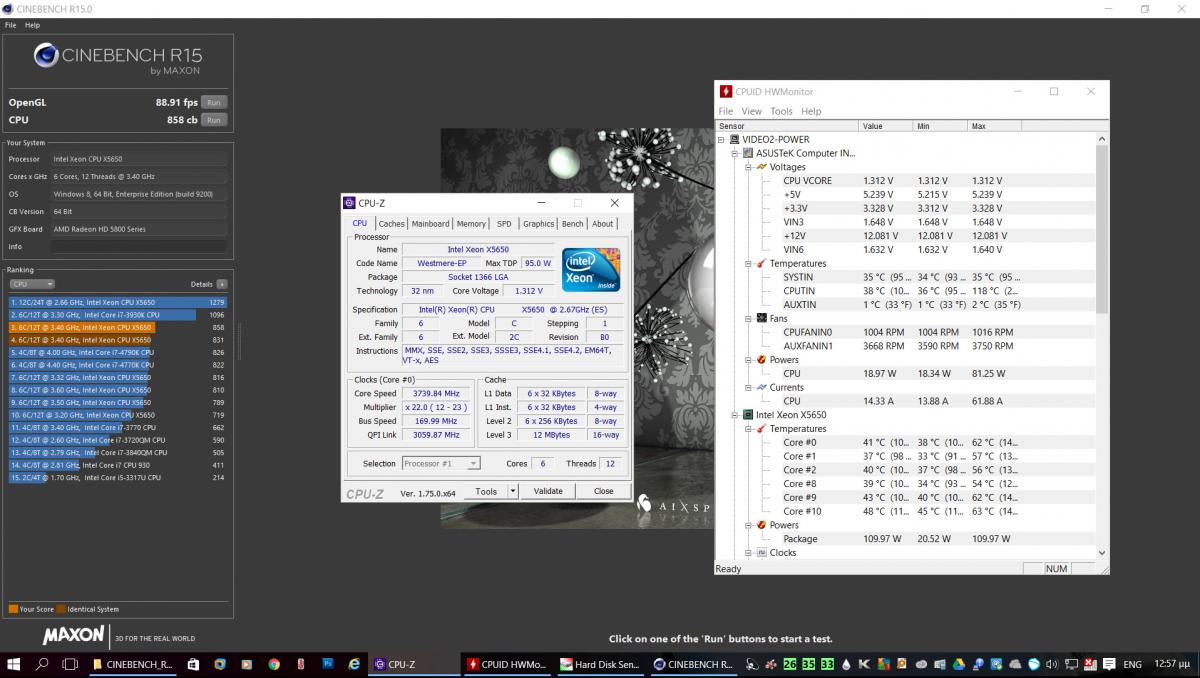The height and width of the screenshot is (678, 1200).
Task: Click the HWMonitor title bar app icon
Action: click(x=726, y=91)
